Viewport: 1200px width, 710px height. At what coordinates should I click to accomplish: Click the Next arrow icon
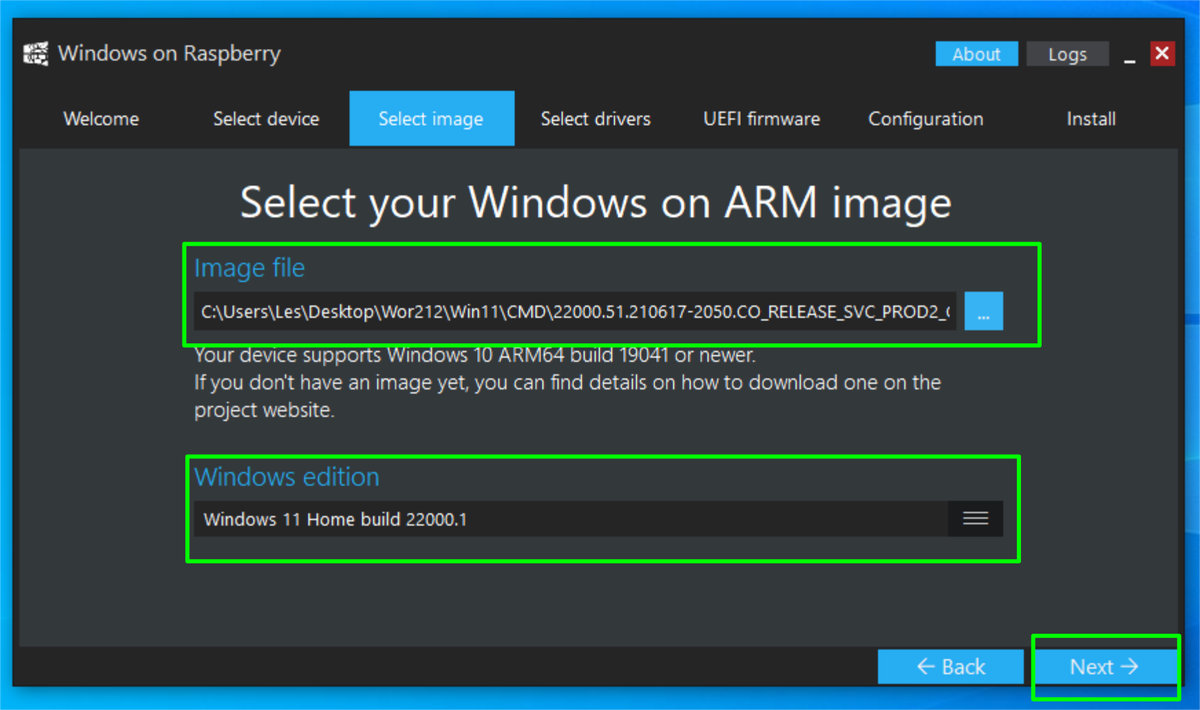[x=1131, y=666]
